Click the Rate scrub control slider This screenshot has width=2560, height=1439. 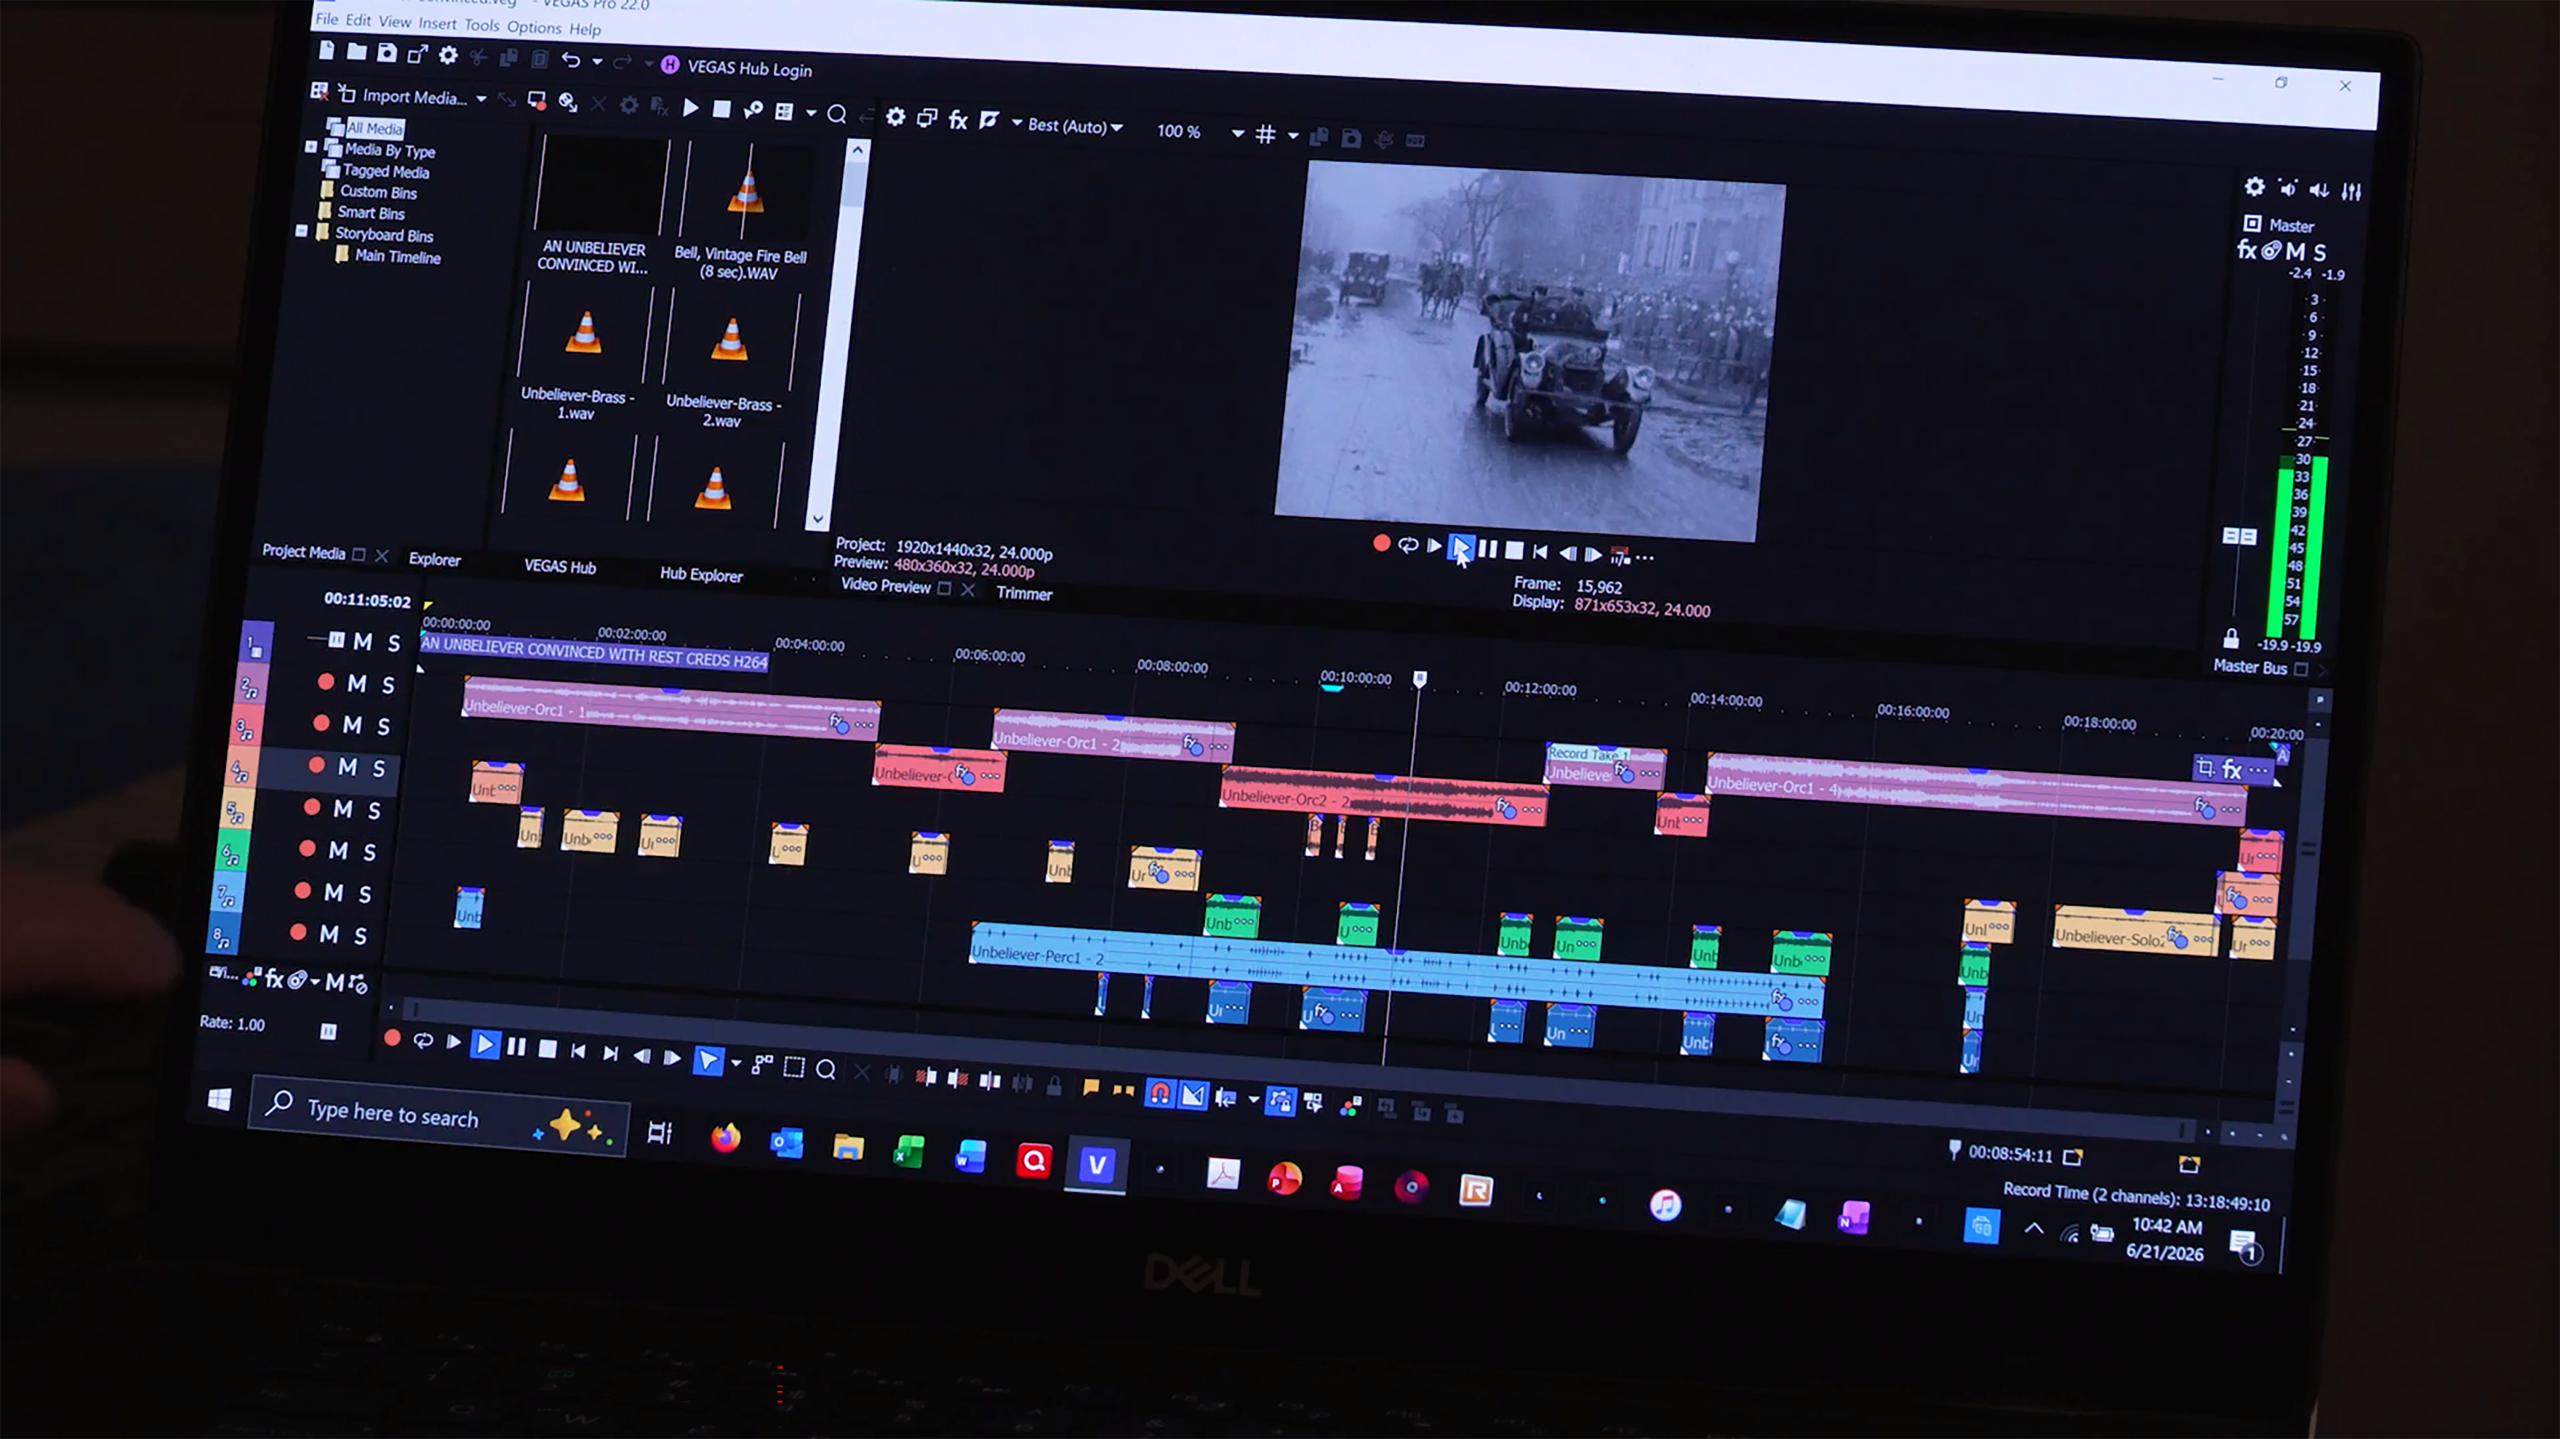coord(328,1031)
